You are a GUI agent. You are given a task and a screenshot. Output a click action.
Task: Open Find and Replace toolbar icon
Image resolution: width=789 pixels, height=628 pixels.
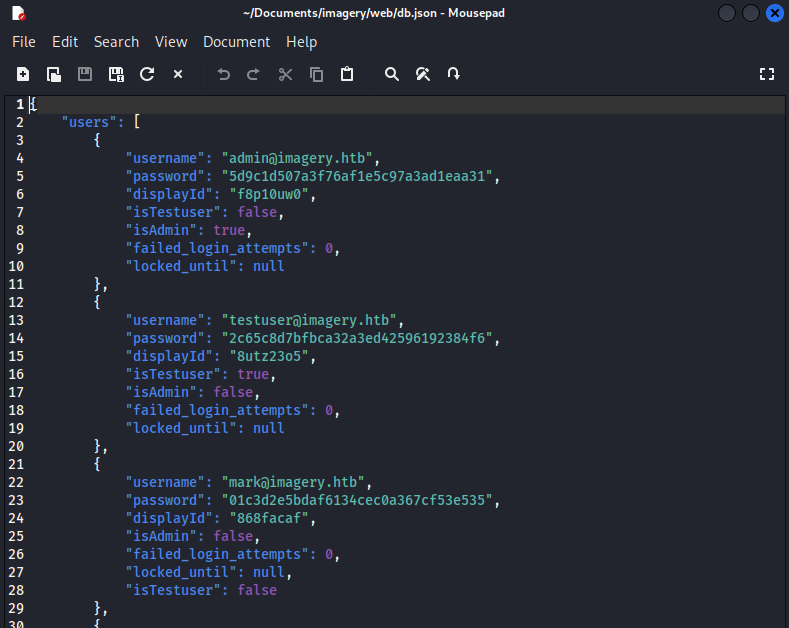[x=423, y=74]
